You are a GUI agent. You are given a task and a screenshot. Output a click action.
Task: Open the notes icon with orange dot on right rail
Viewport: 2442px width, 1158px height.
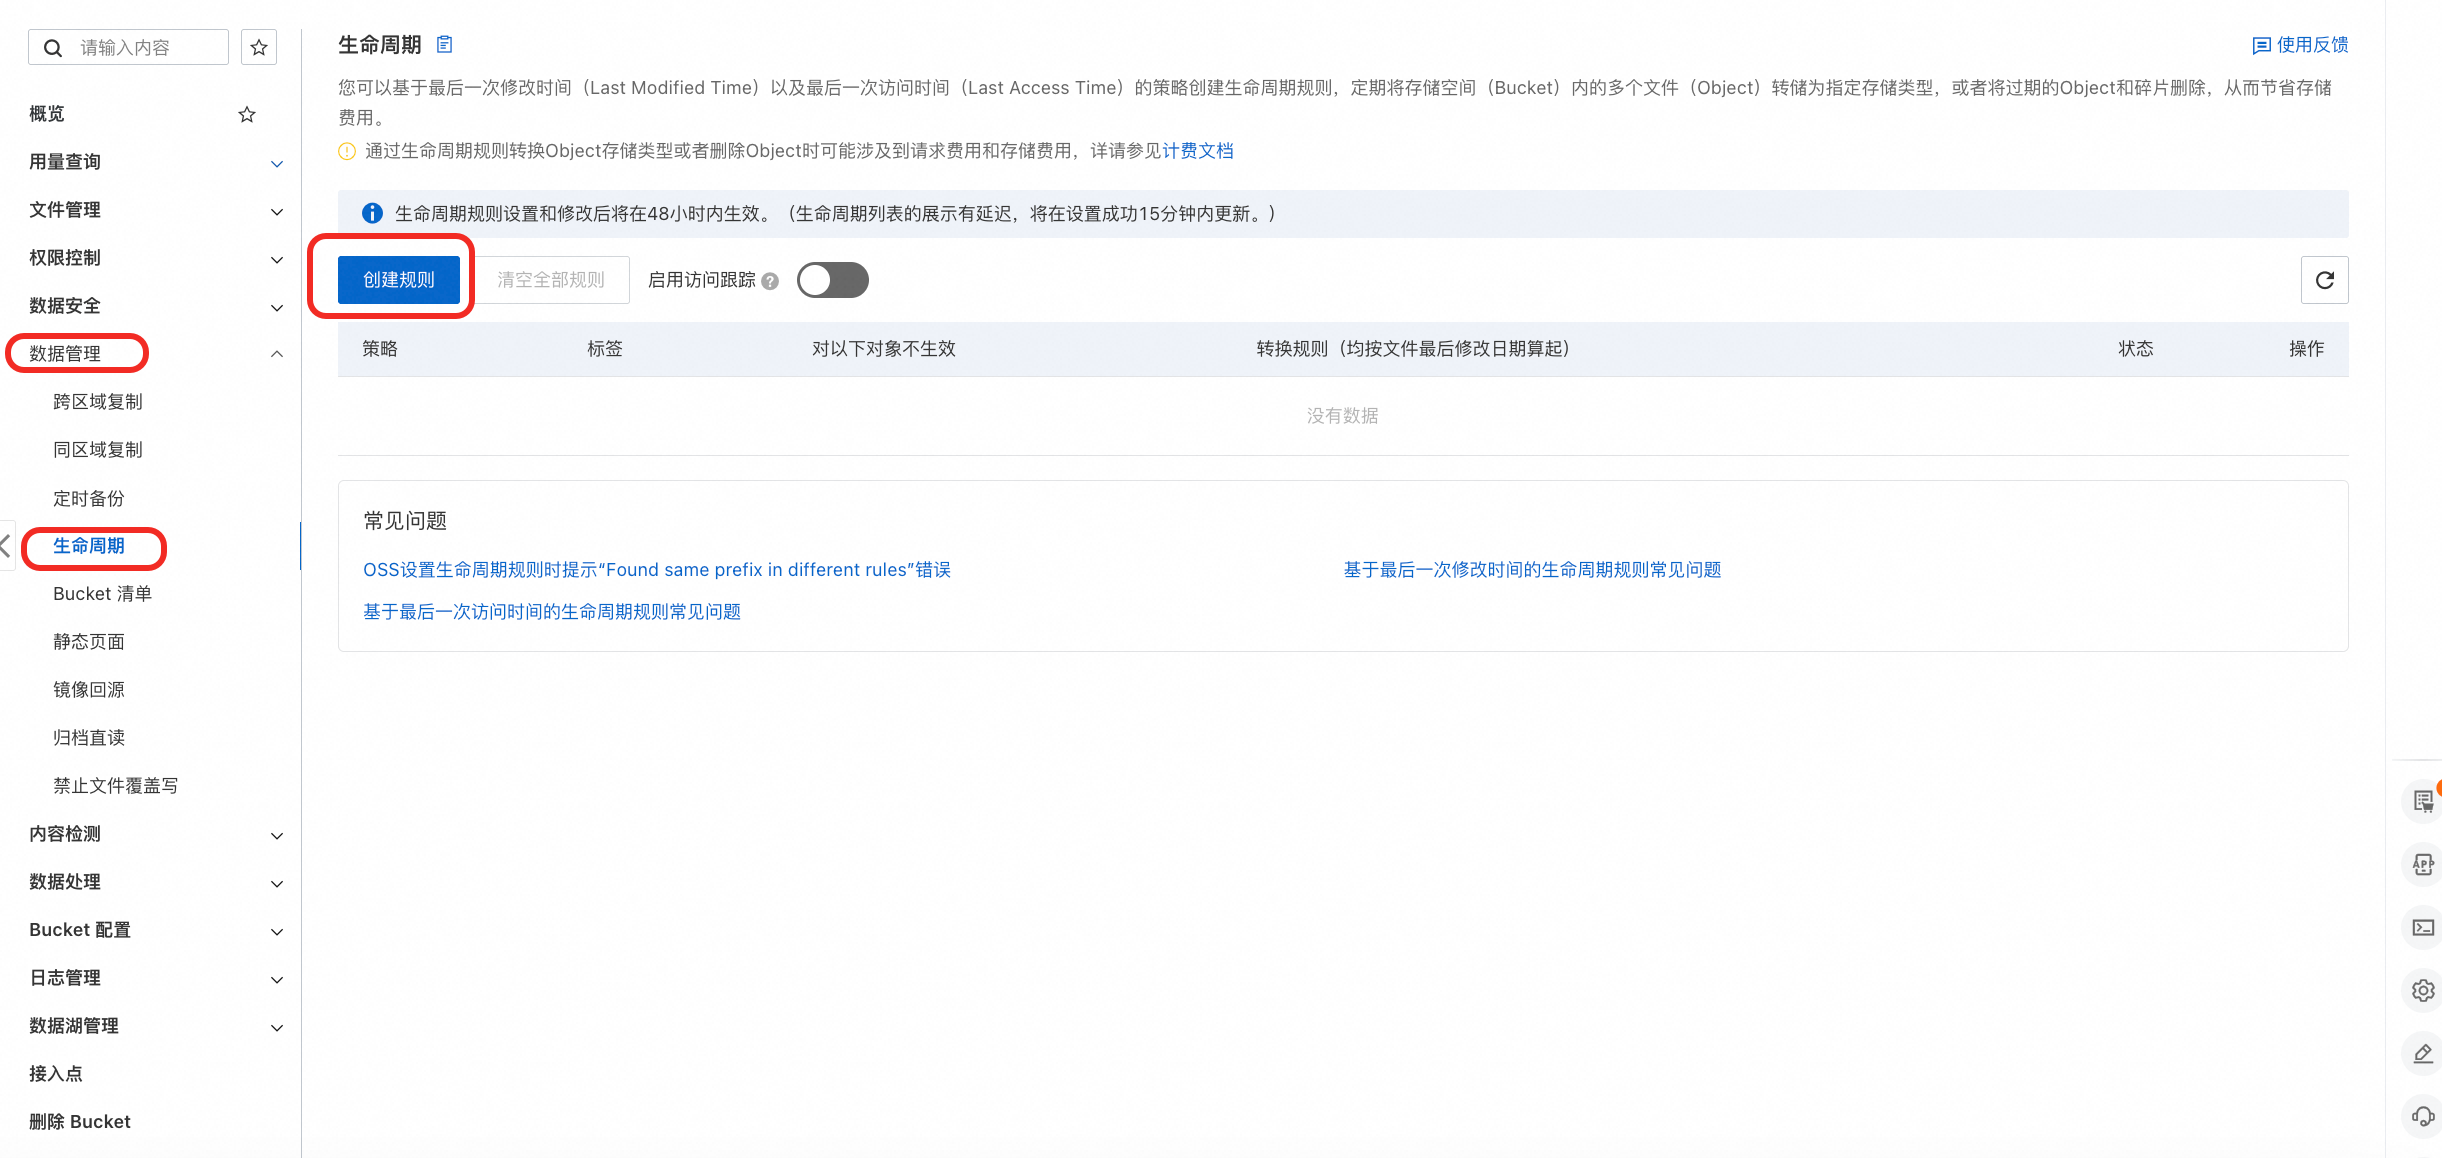(2423, 800)
